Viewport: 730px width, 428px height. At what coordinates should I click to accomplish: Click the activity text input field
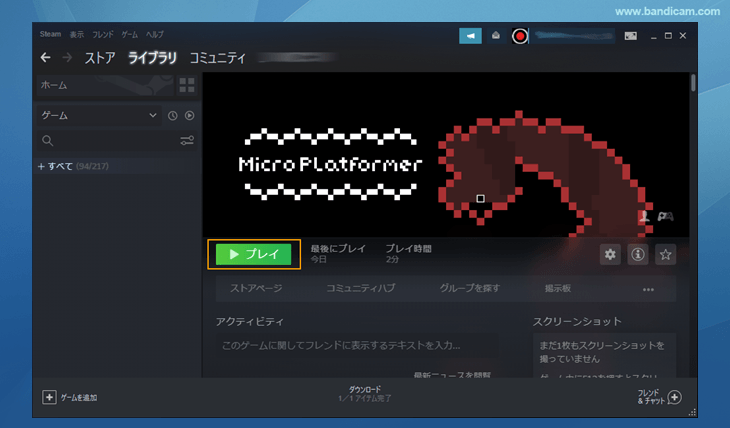pyautogui.click(x=356, y=346)
